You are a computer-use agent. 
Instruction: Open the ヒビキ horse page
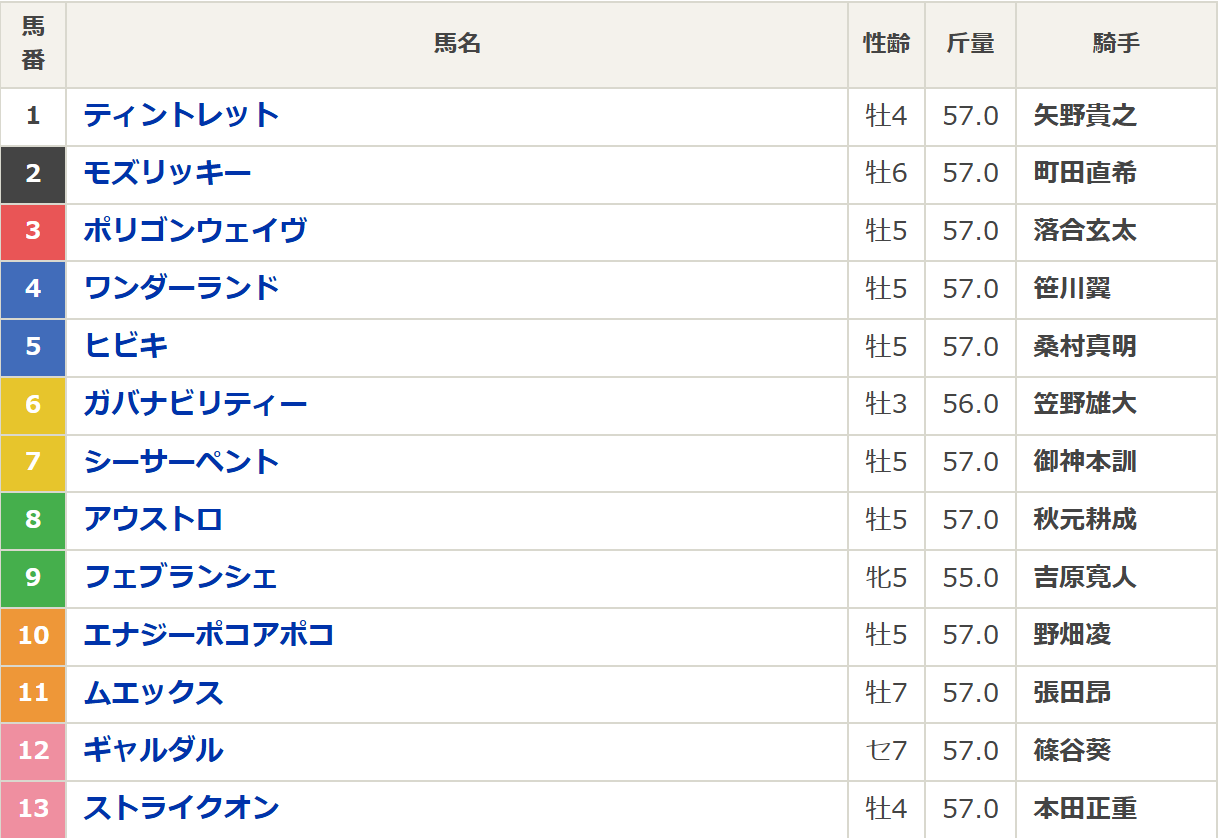pyautogui.click(x=126, y=346)
